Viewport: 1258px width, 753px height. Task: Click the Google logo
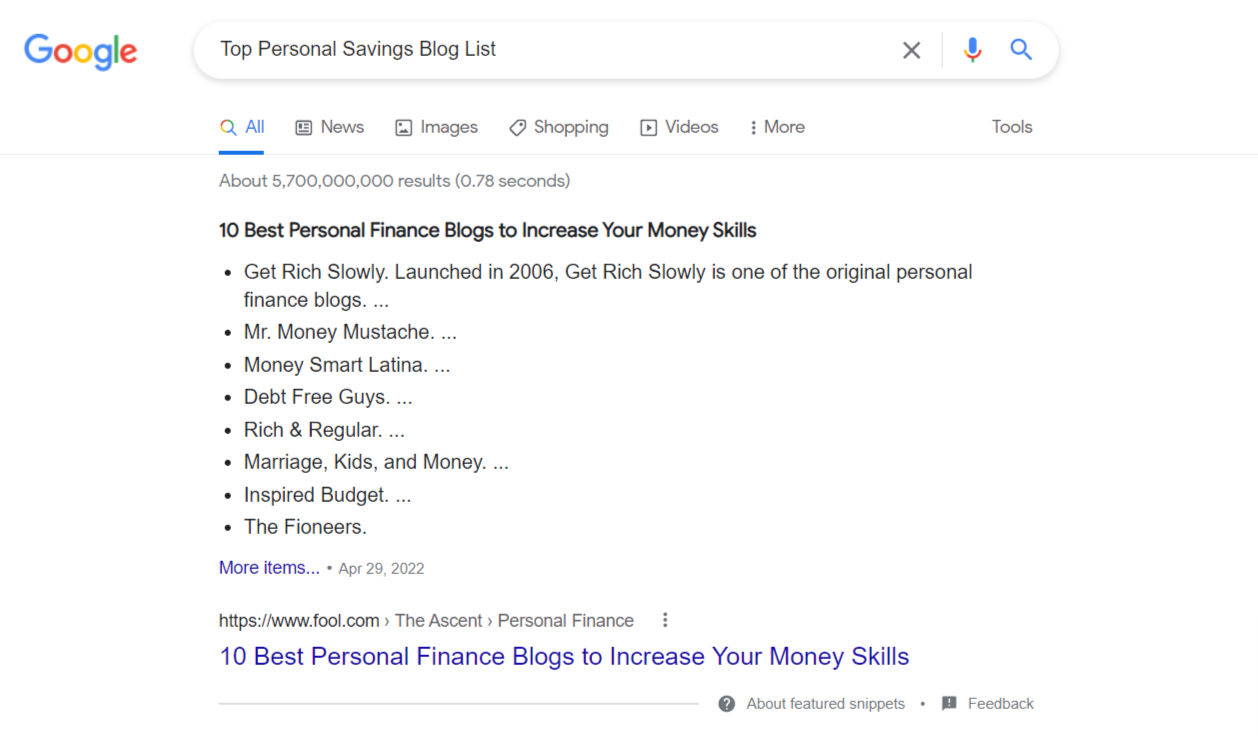coord(81,52)
